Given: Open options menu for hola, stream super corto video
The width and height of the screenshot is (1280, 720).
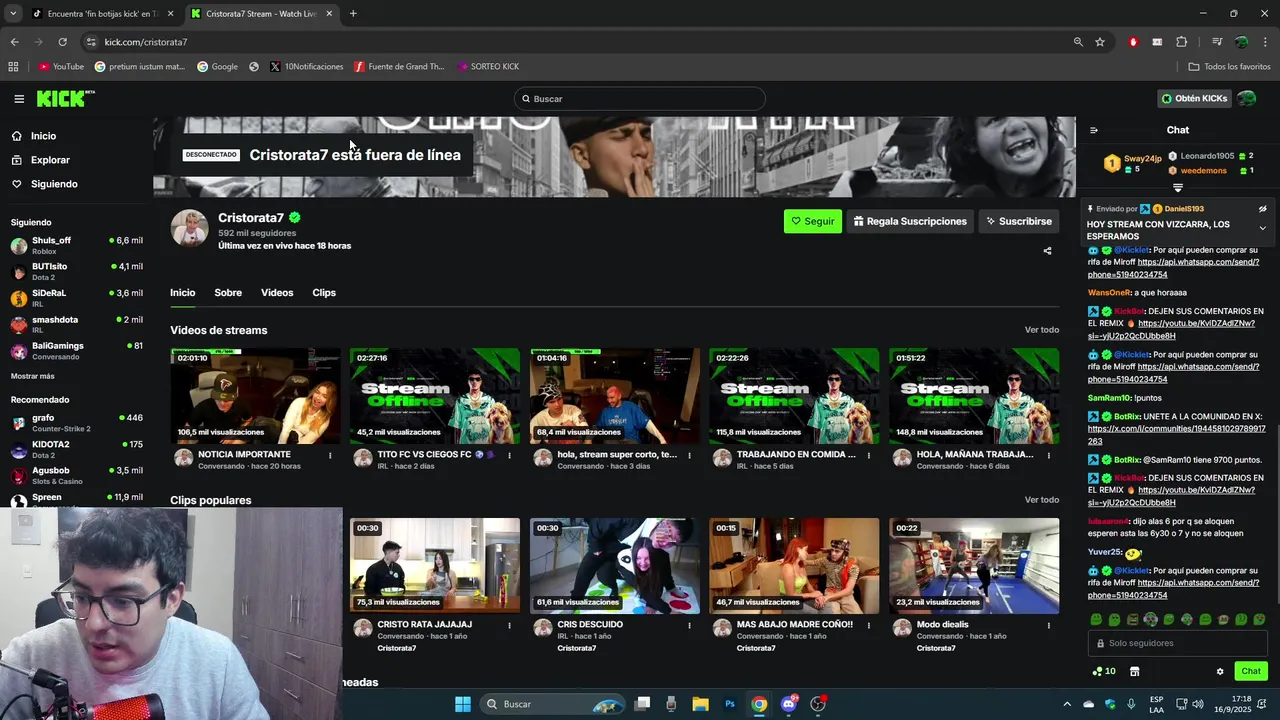Looking at the screenshot, I should click(x=689, y=455).
